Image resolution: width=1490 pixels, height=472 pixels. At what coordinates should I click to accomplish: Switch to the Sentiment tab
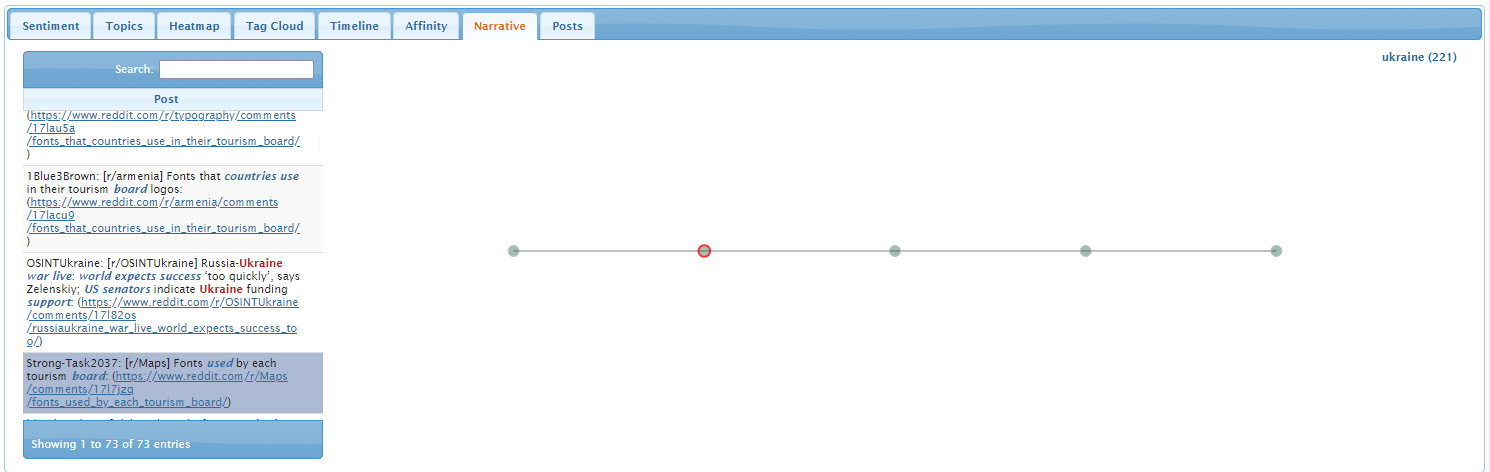pos(51,26)
